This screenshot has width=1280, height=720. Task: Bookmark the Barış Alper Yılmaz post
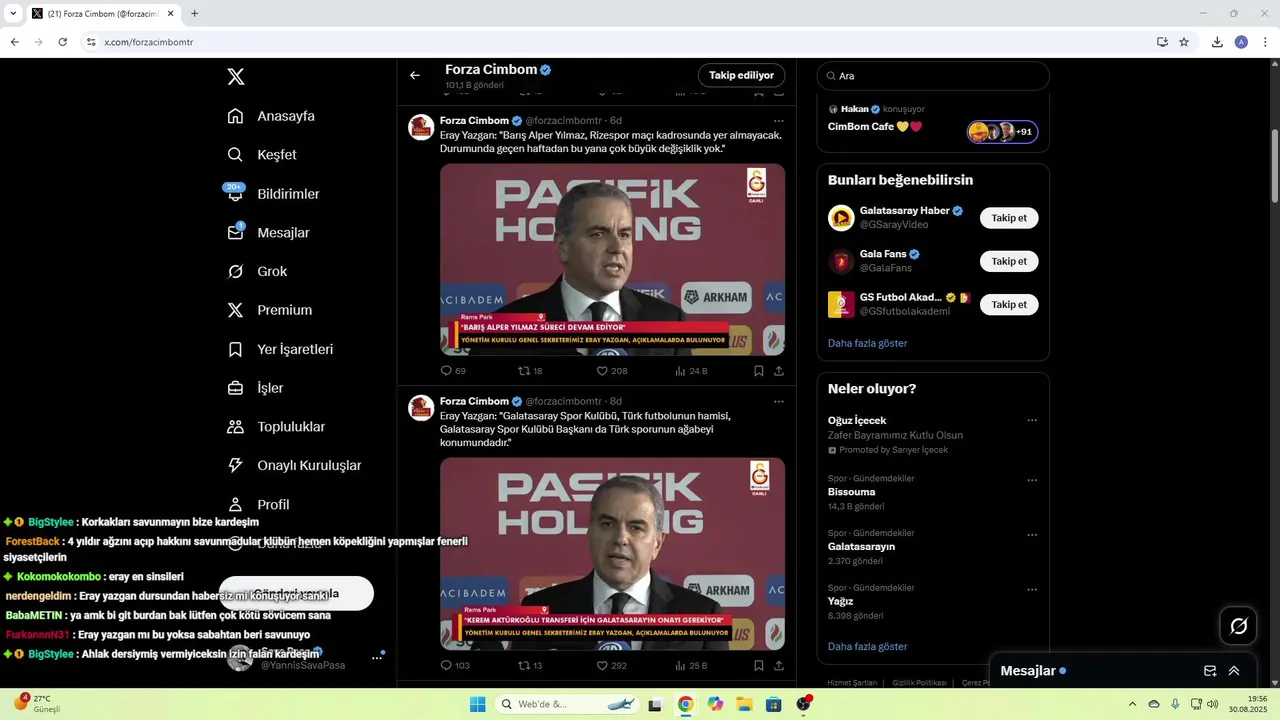tap(759, 371)
